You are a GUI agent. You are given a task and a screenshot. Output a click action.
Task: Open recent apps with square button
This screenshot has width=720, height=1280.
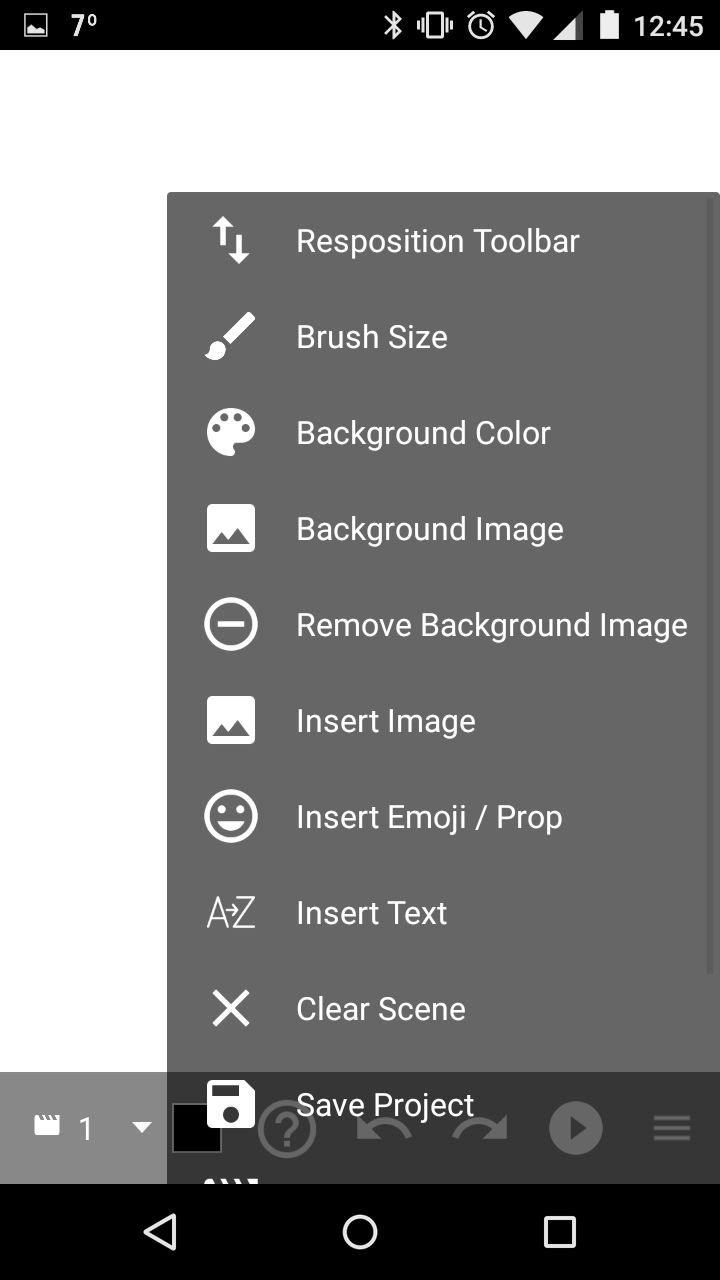click(560, 1232)
